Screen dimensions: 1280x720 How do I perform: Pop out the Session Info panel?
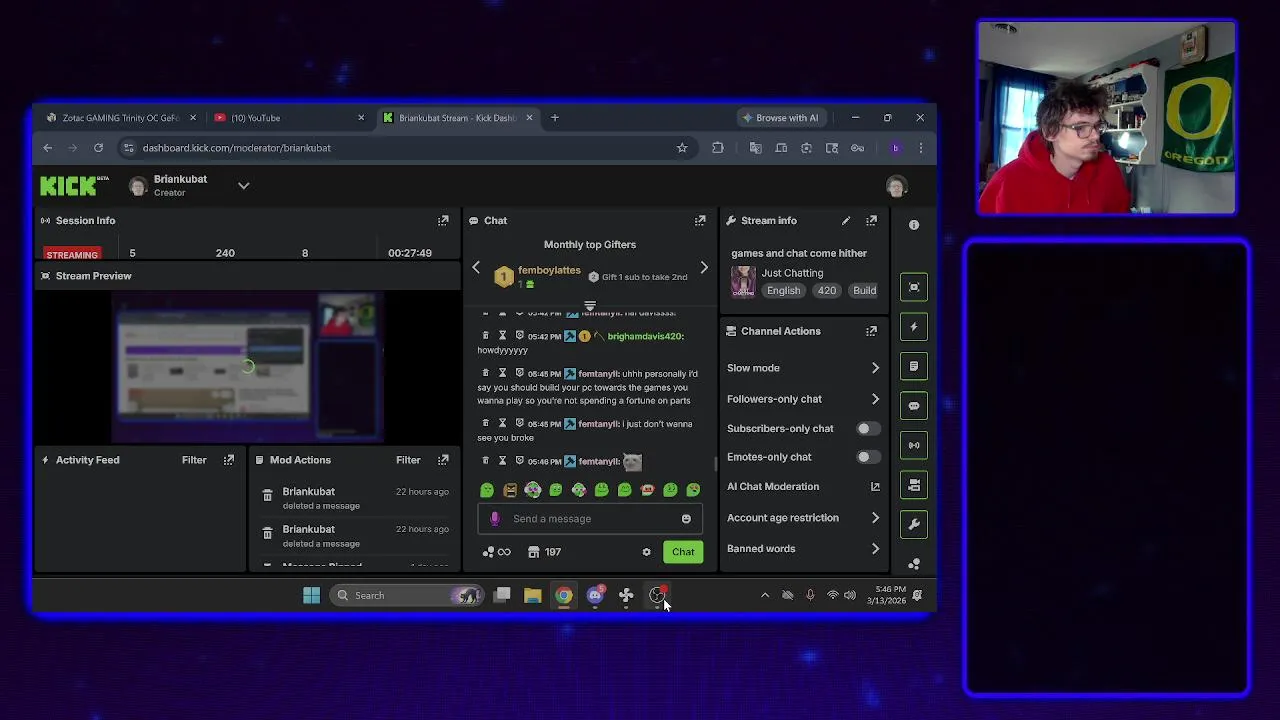[x=443, y=220]
